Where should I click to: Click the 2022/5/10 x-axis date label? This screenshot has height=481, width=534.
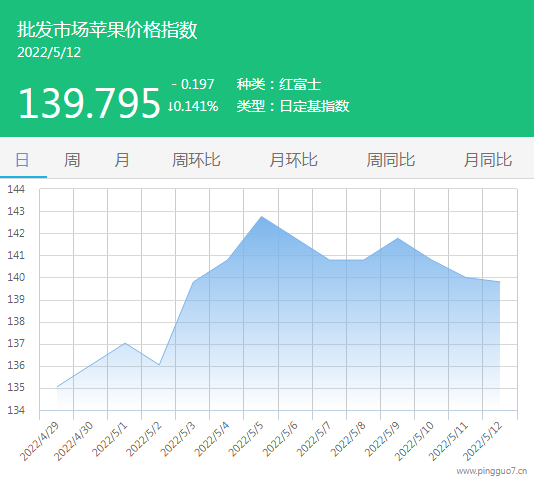pyautogui.click(x=414, y=441)
